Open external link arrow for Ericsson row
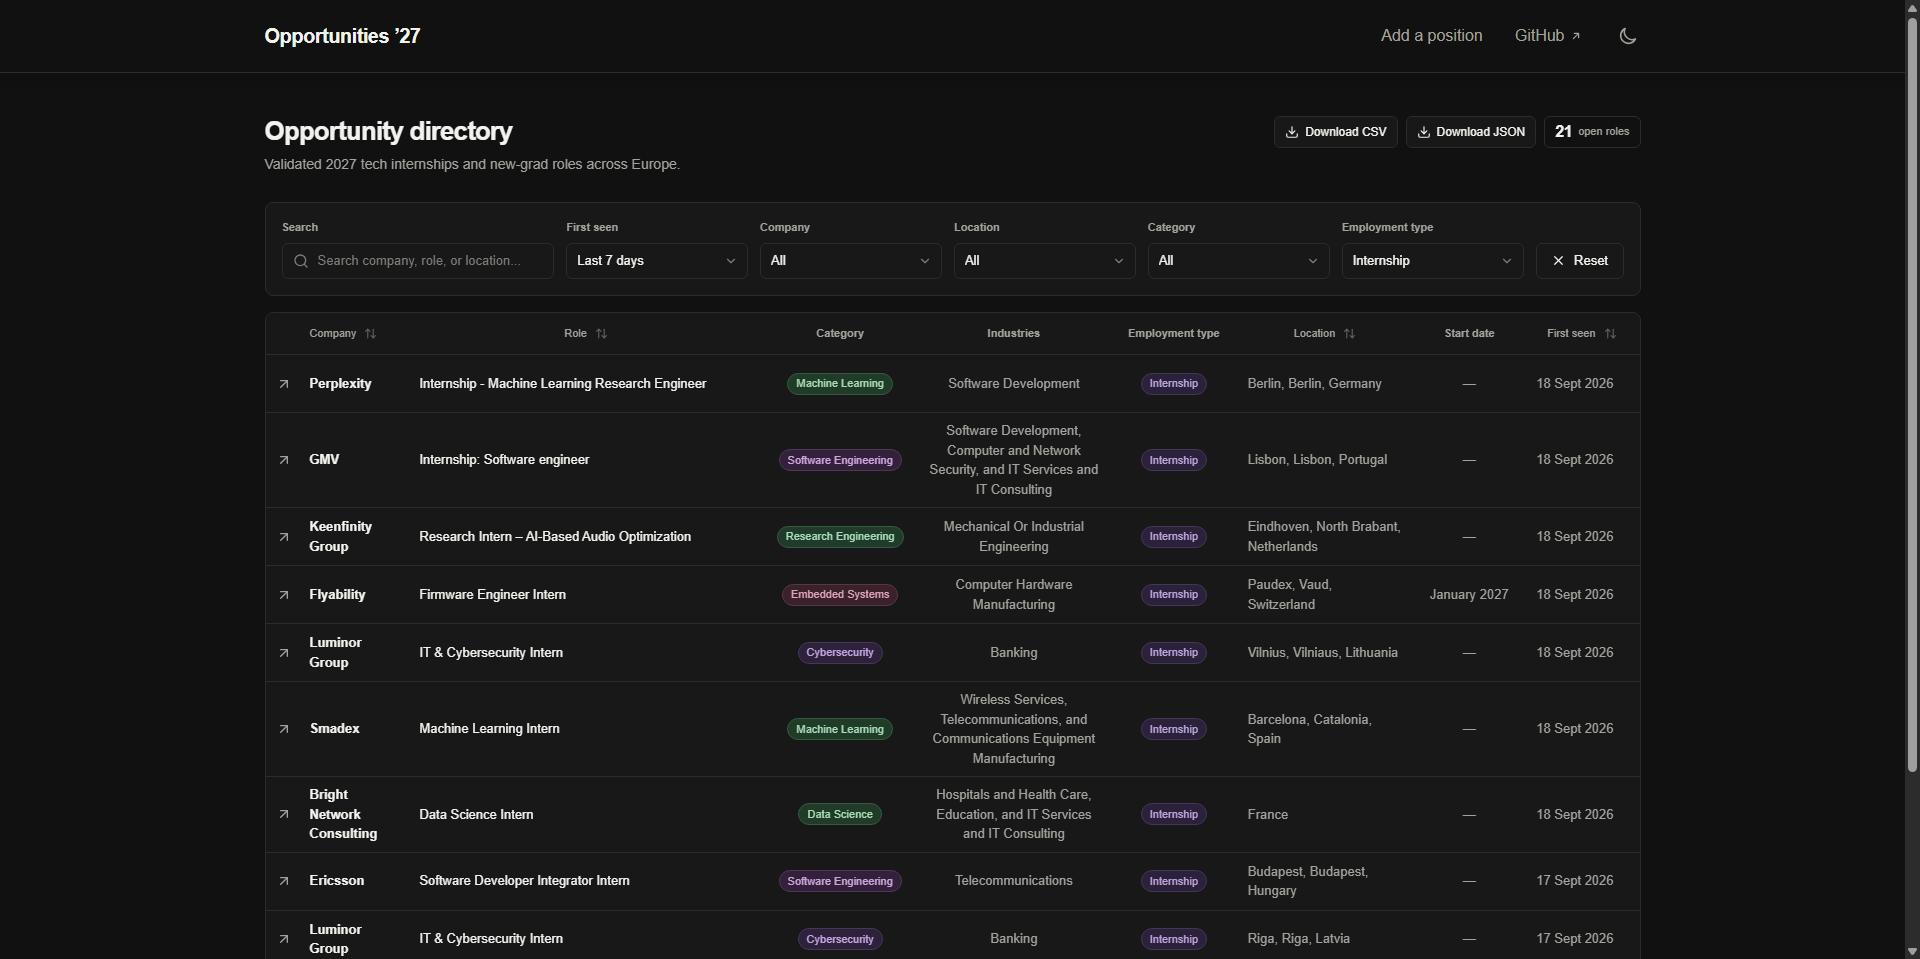This screenshot has height=959, width=1920. coord(284,881)
